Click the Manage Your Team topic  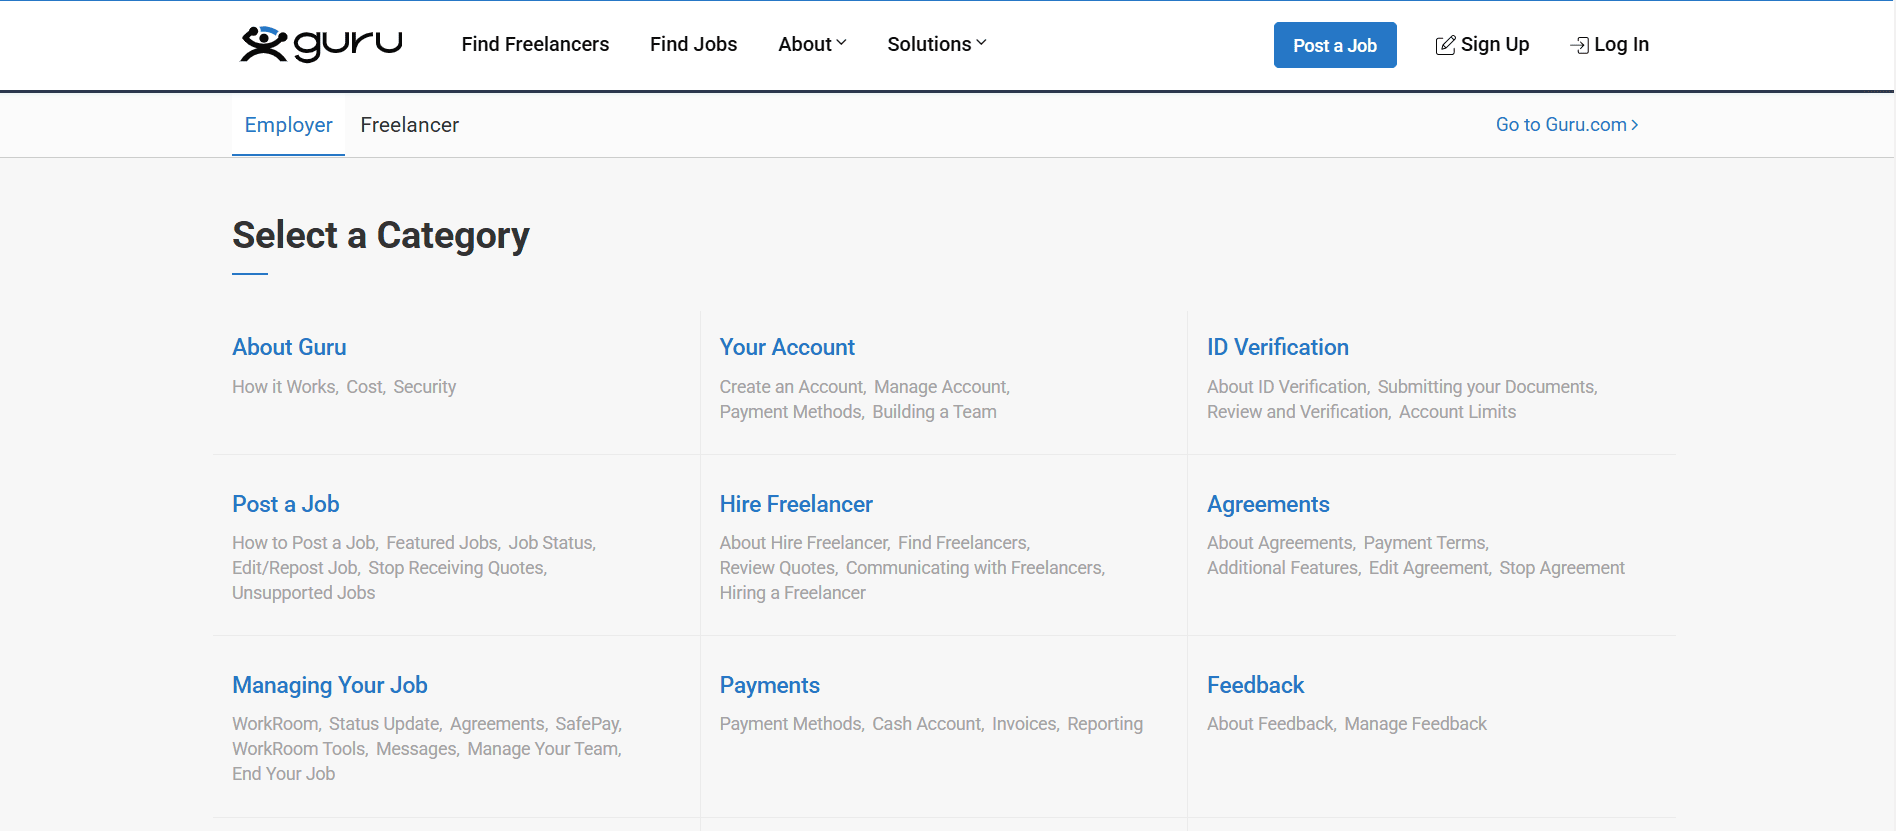point(543,749)
